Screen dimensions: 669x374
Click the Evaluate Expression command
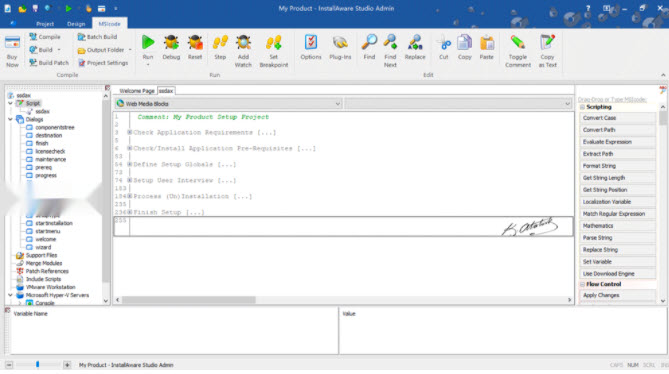pyautogui.click(x=617, y=142)
